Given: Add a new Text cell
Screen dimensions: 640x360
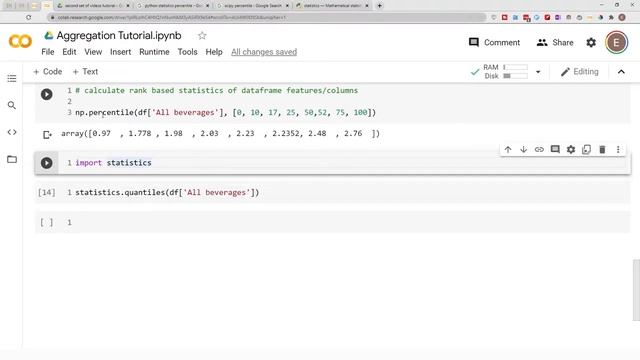Looking at the screenshot, I should (85, 71).
